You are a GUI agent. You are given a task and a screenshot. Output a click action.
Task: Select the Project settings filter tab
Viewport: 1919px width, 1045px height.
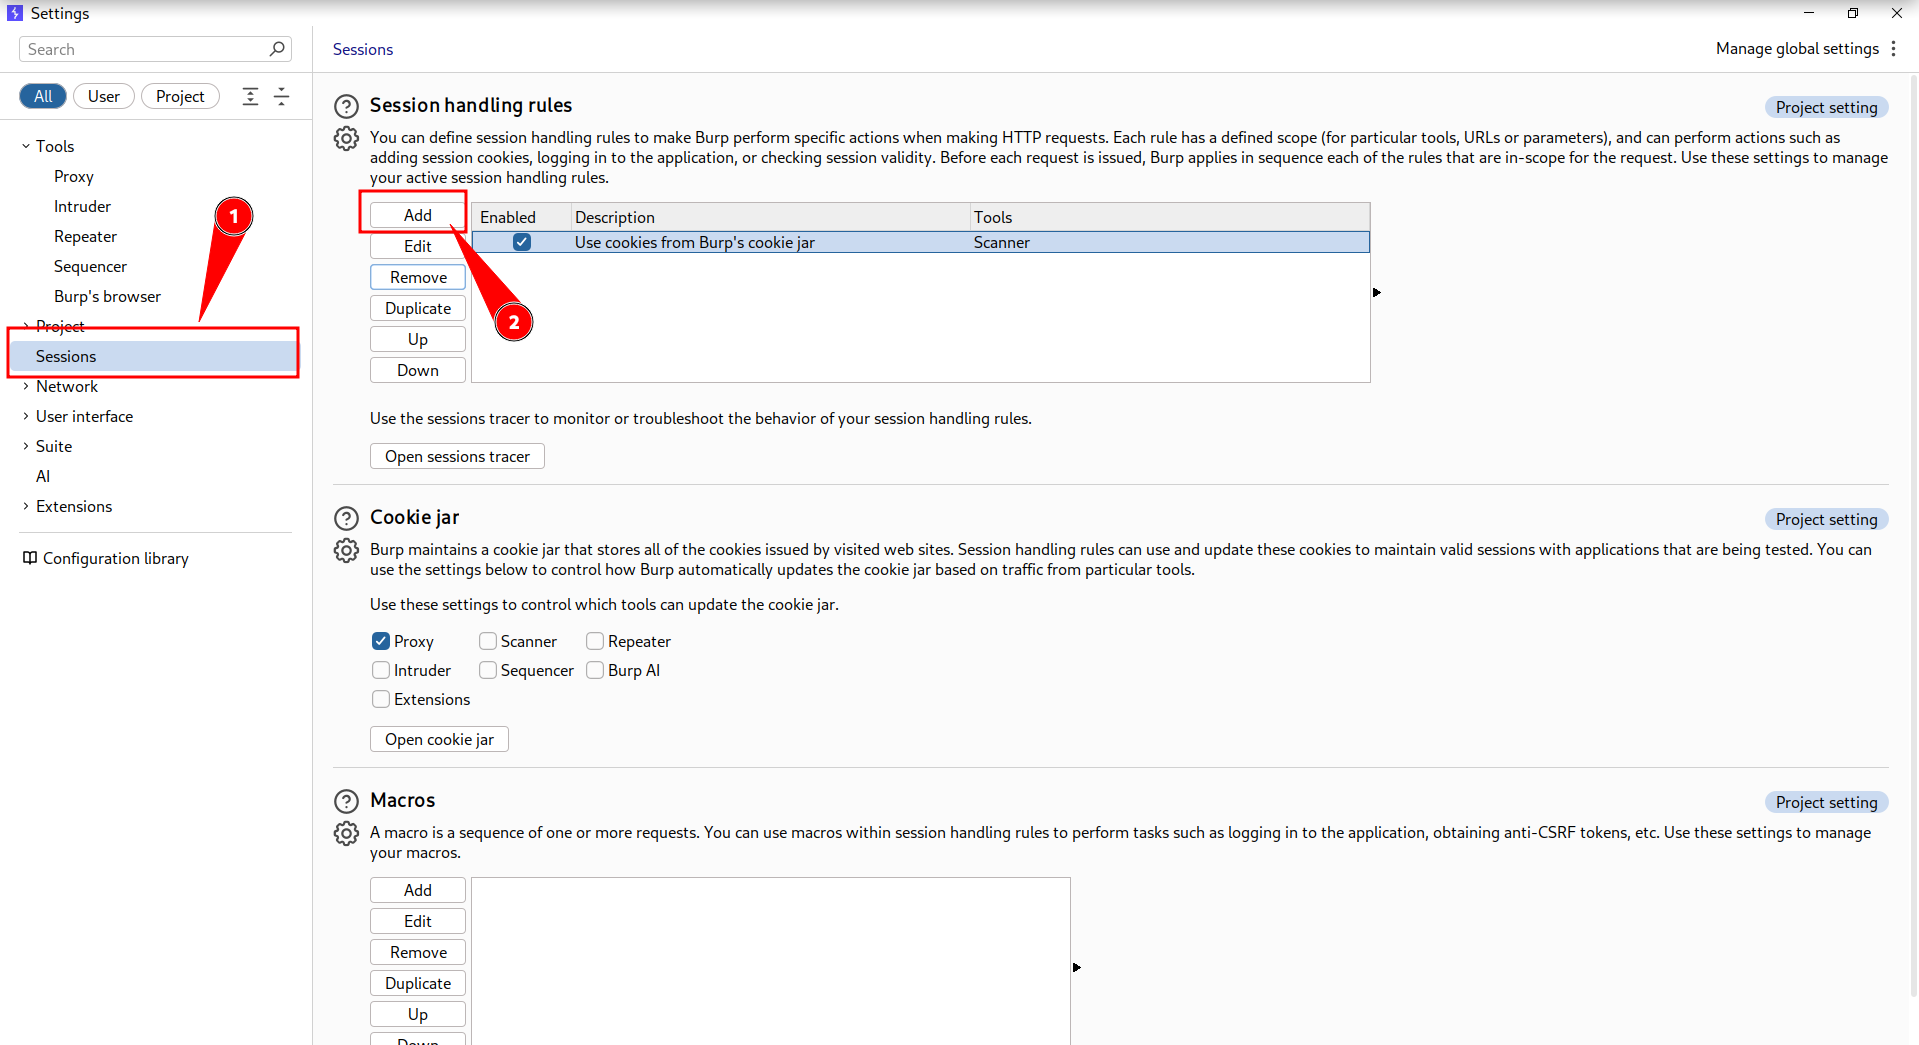(x=180, y=96)
